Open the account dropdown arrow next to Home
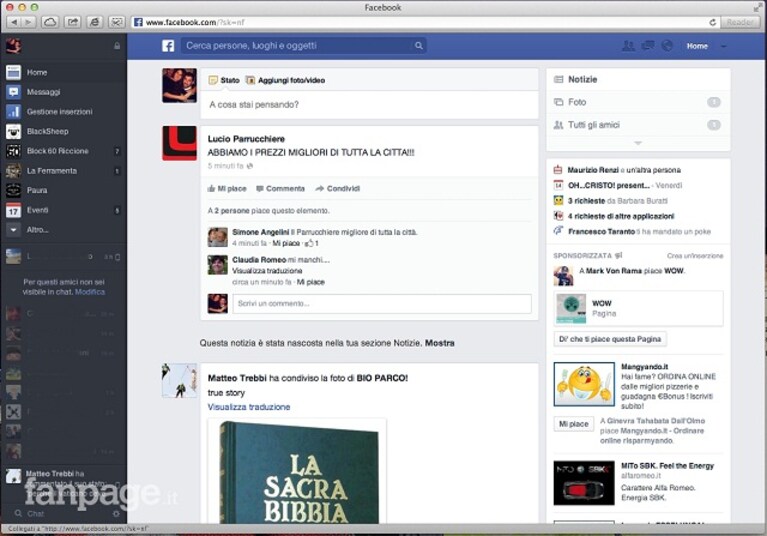The height and width of the screenshot is (536, 767). (723, 46)
